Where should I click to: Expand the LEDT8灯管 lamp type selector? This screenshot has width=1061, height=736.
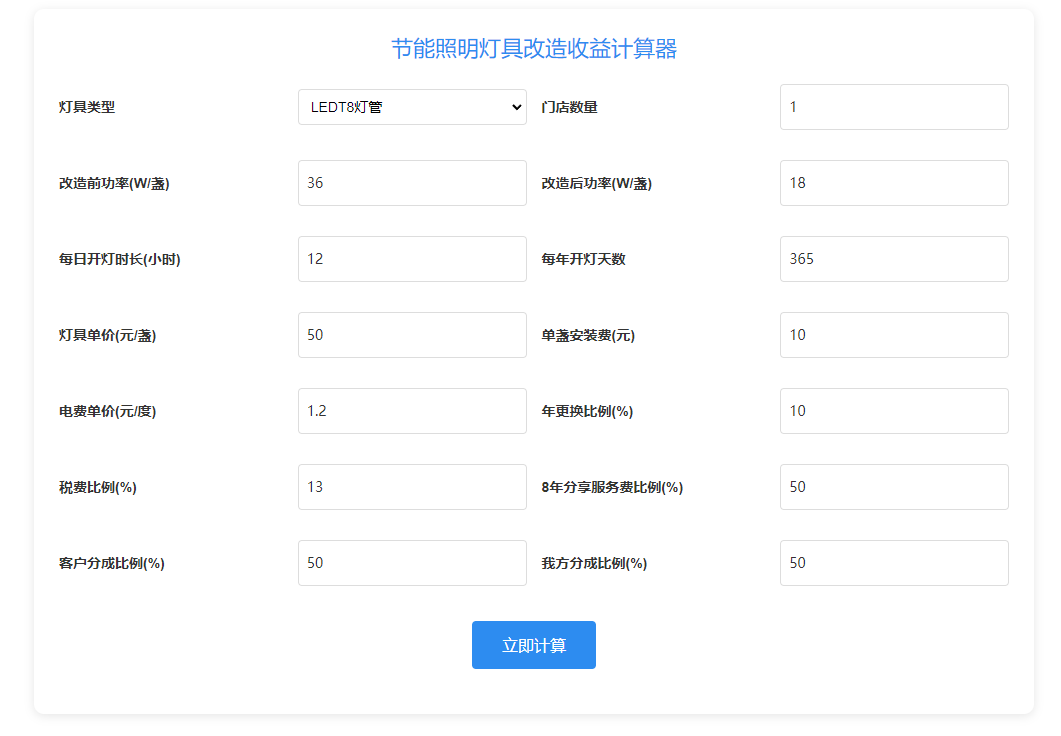(x=412, y=107)
